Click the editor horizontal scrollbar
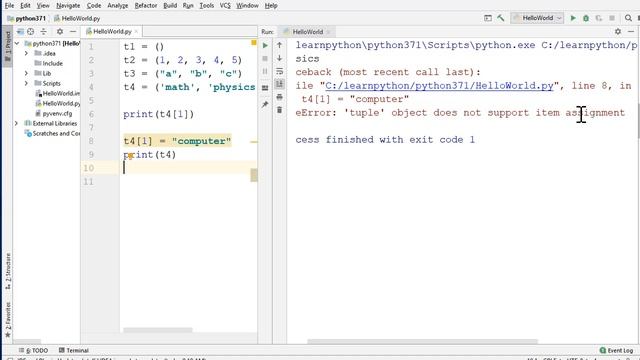Viewport: 640px width, 360px height. pyautogui.click(x=158, y=330)
